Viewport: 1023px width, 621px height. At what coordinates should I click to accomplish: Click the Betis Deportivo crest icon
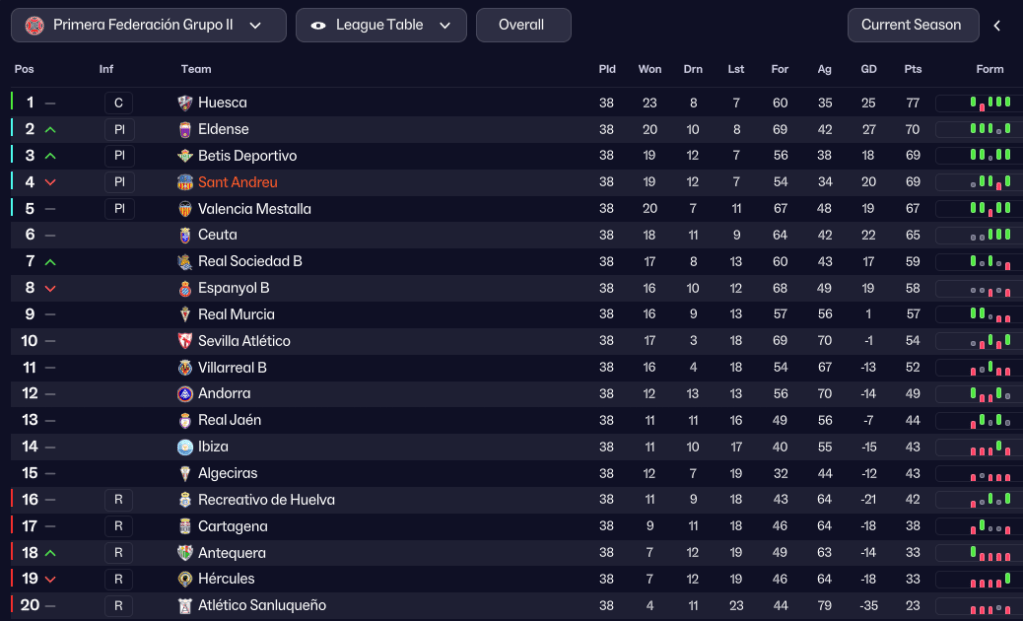185,156
